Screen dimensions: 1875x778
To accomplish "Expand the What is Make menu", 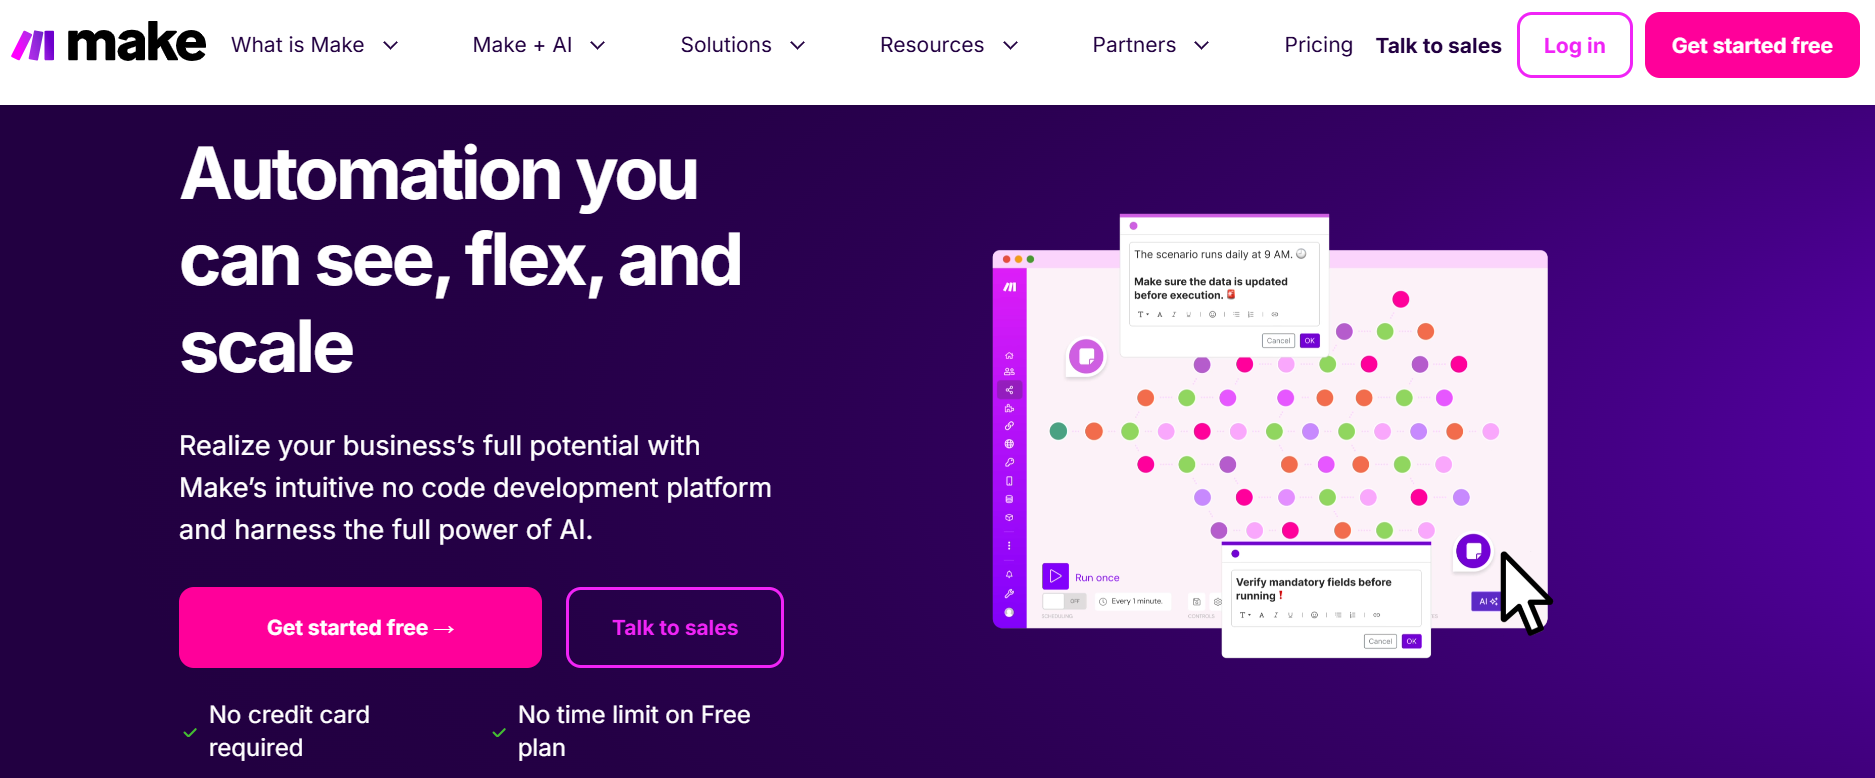I will [315, 45].
